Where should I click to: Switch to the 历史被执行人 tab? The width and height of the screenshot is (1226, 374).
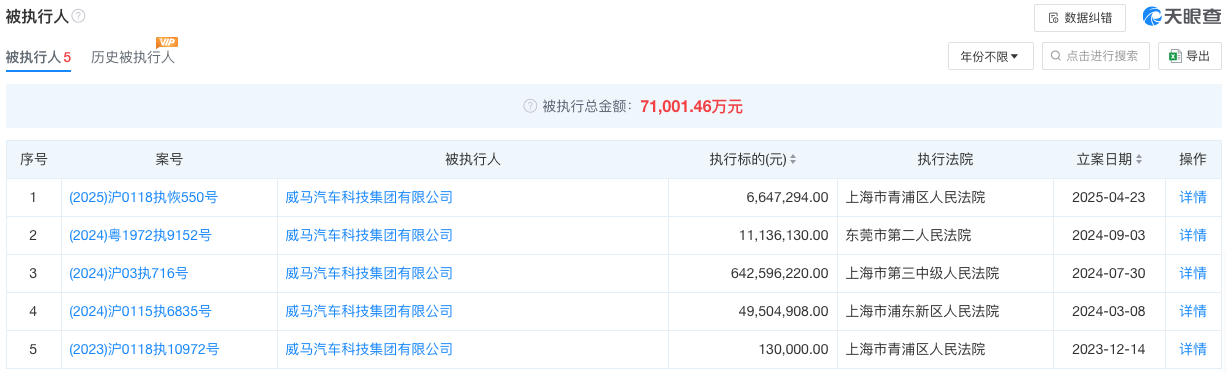click(x=133, y=57)
